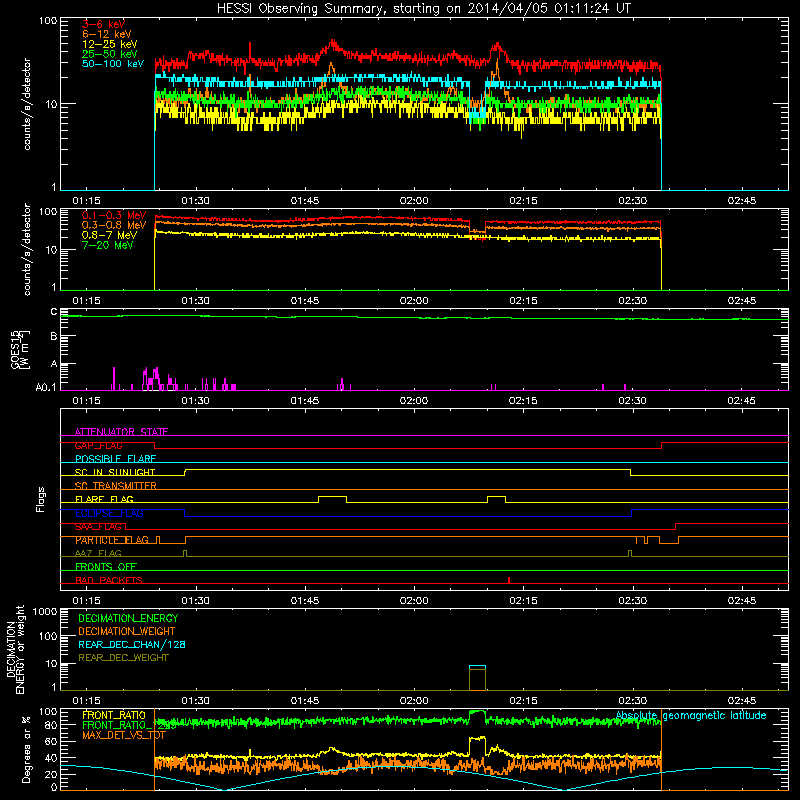The width and height of the screenshot is (800, 800).
Task: Select the SAA_FLAG label
Action: click(x=98, y=527)
